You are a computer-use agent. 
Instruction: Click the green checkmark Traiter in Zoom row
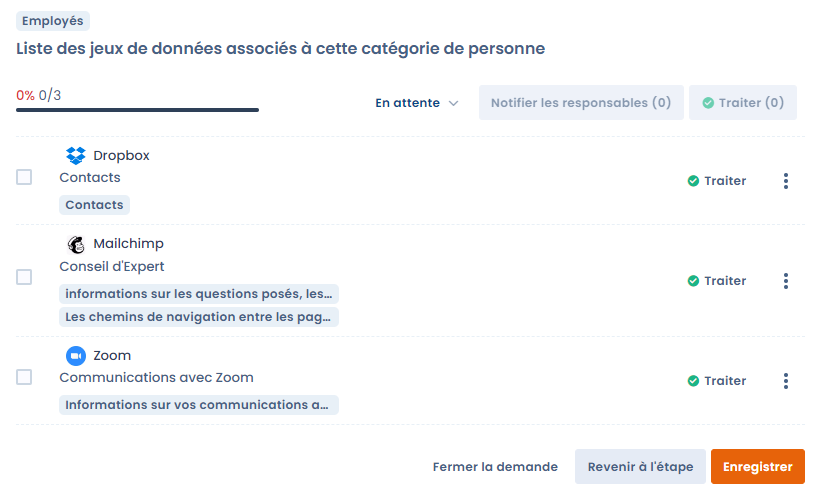click(x=717, y=381)
